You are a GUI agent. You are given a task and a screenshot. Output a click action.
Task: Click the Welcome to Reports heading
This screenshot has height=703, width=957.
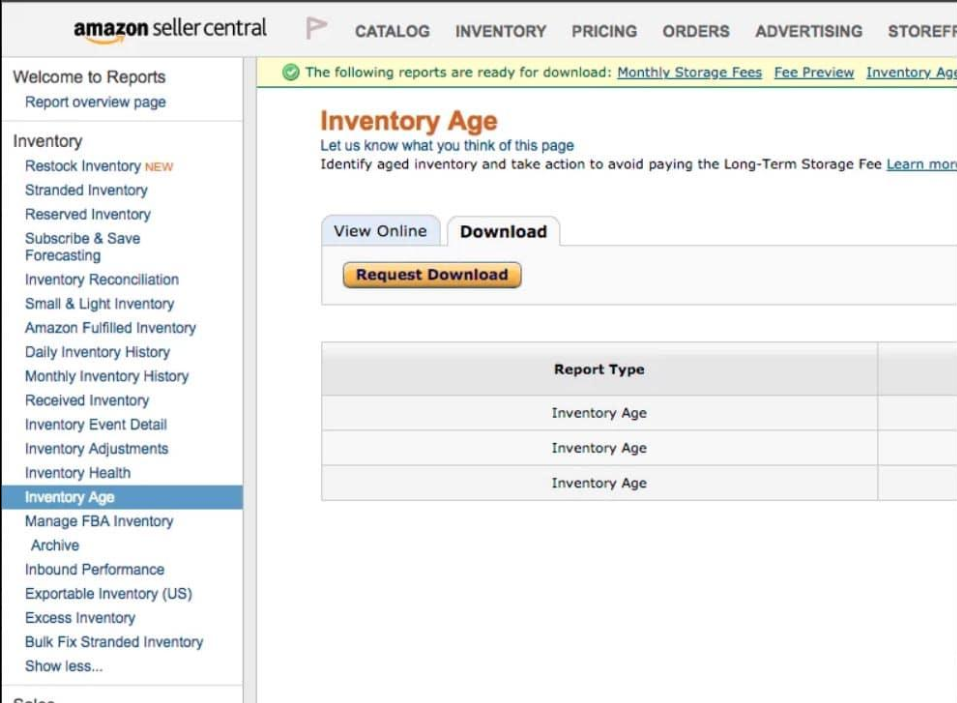89,77
